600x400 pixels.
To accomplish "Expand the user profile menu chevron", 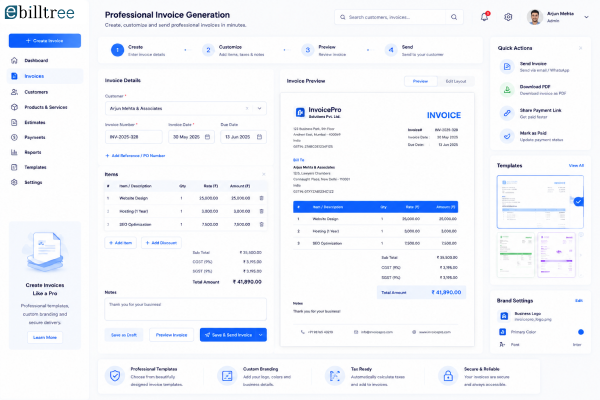I will point(586,17).
